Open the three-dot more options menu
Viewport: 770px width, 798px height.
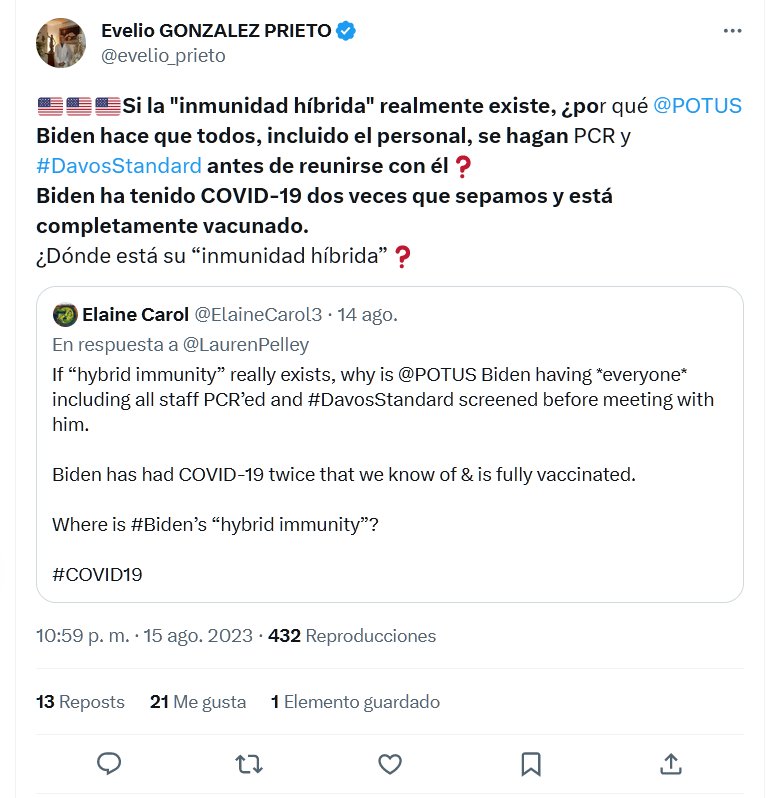(732, 31)
